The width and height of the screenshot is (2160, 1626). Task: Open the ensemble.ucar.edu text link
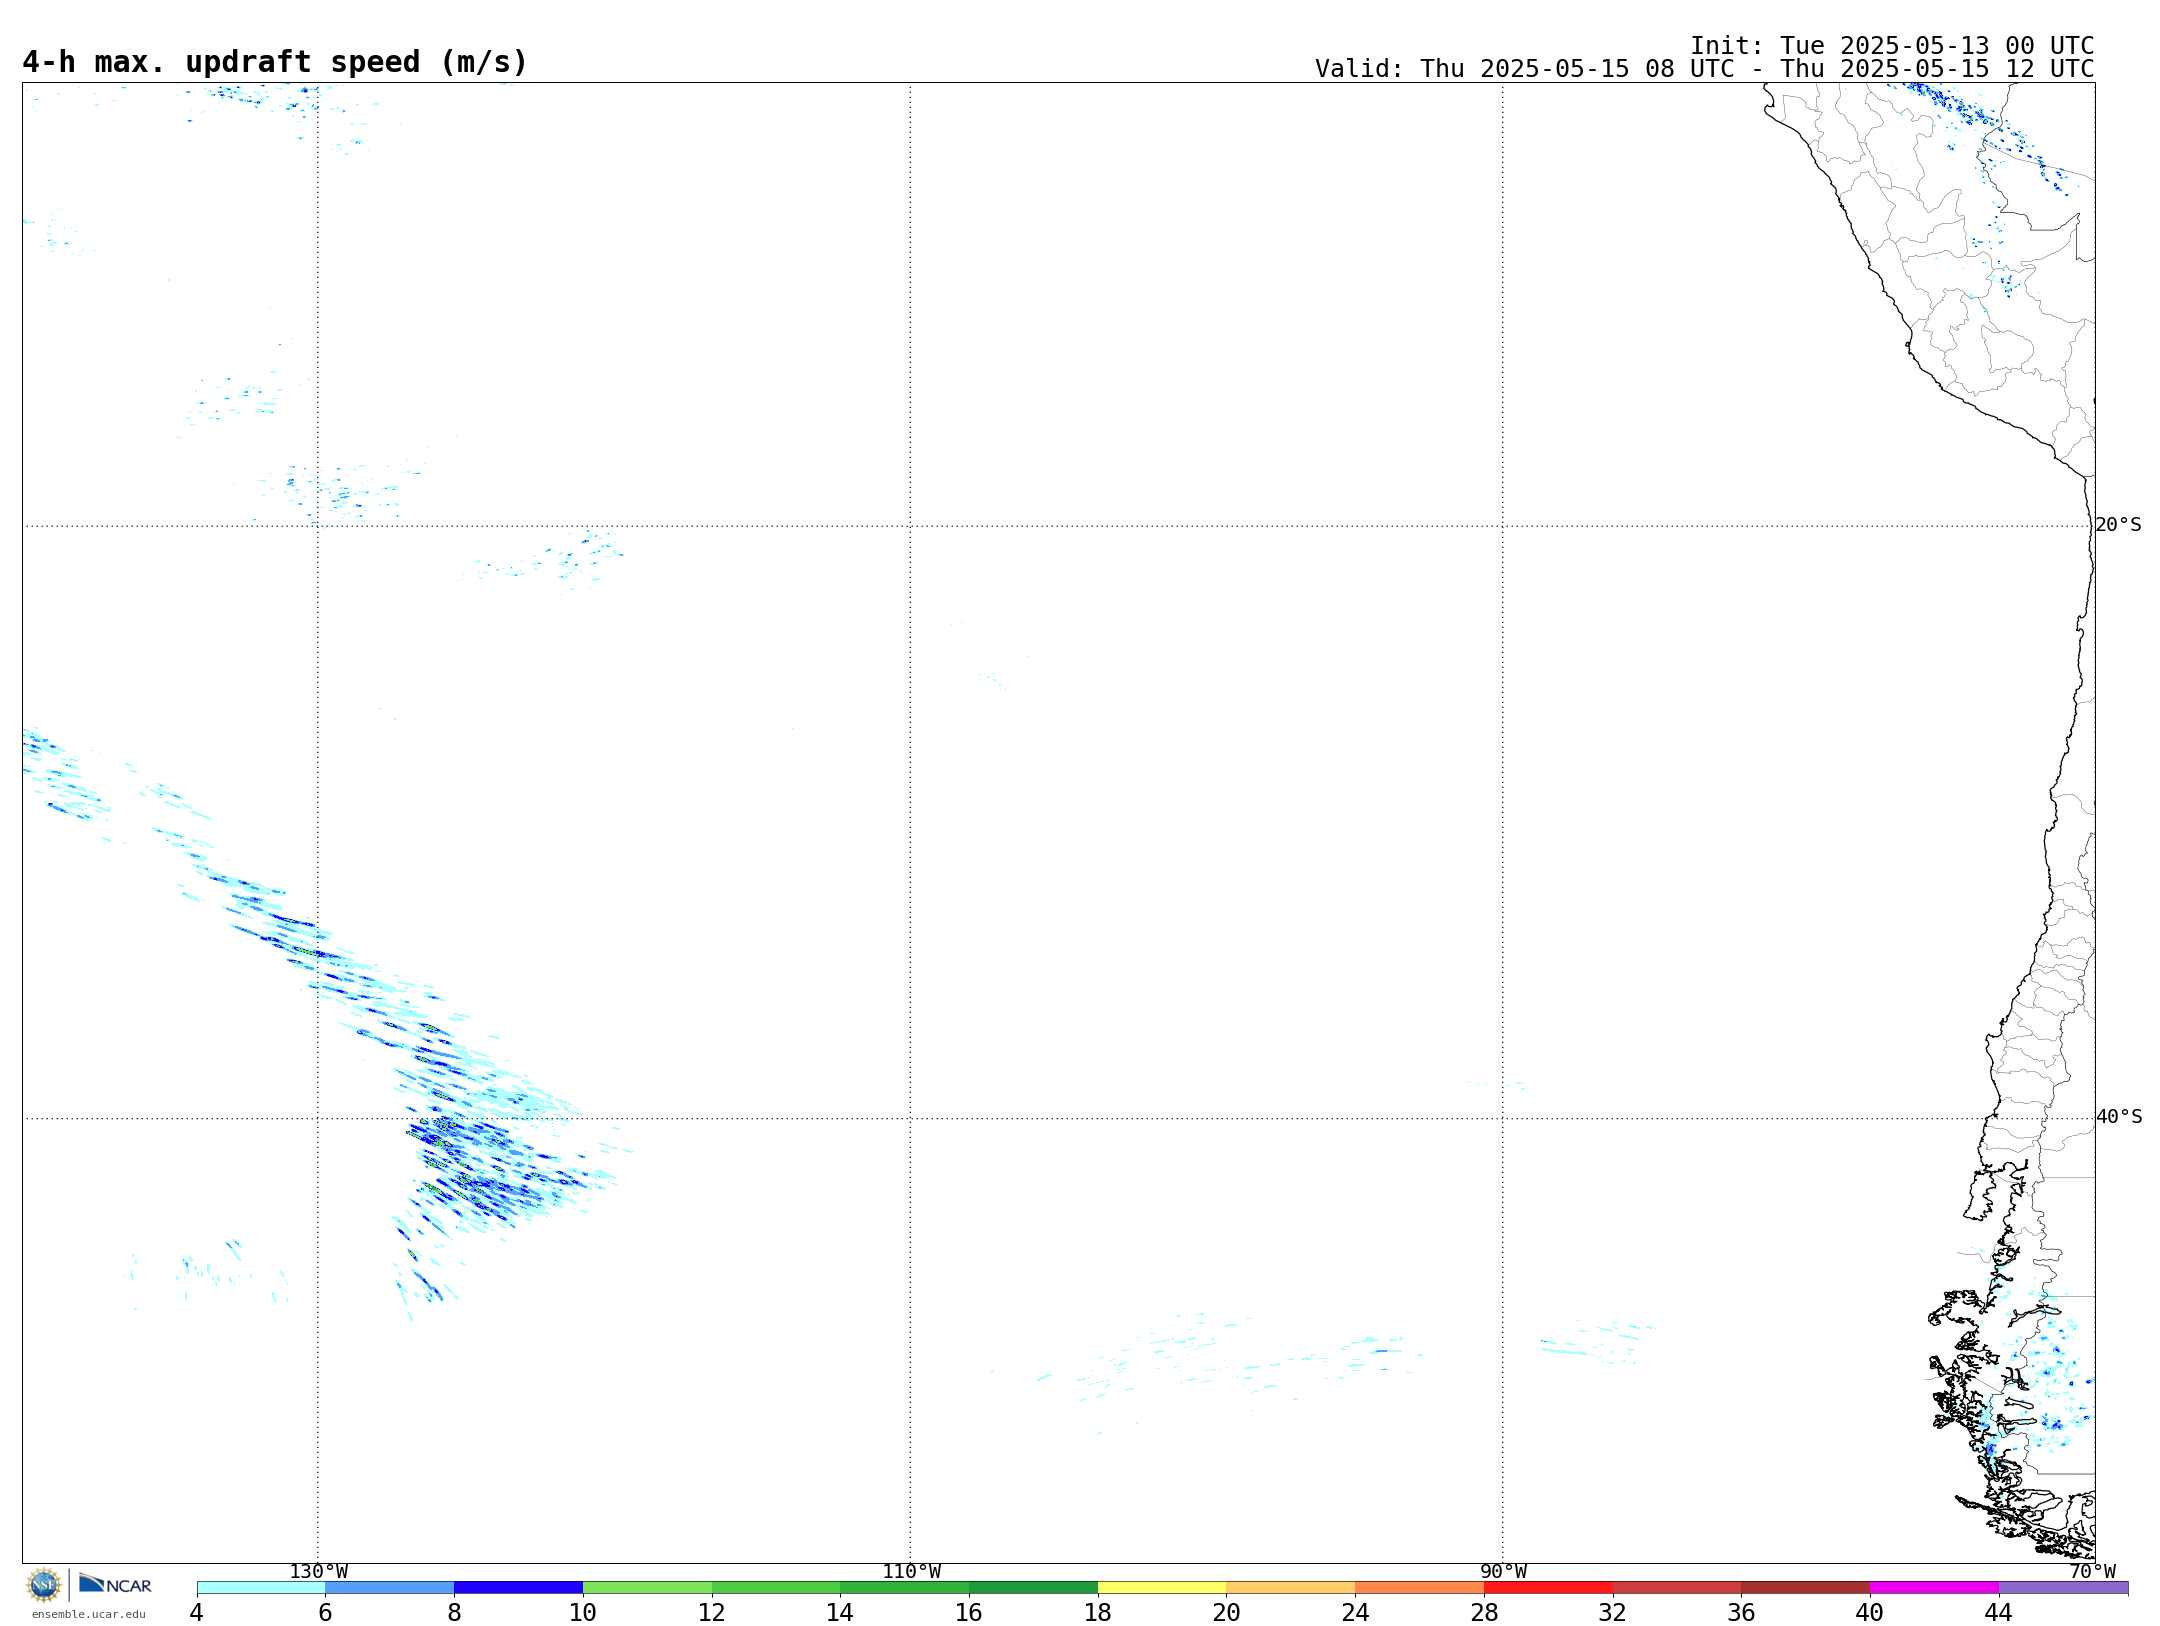88,1614
